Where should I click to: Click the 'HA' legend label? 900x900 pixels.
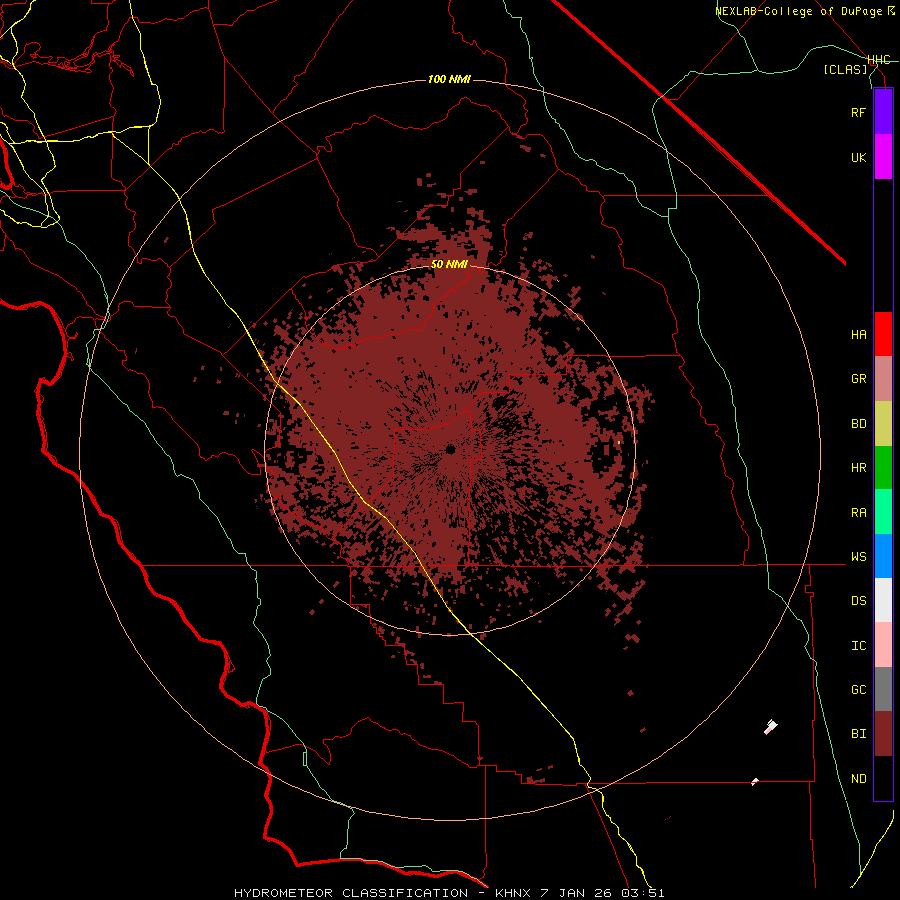click(x=858, y=335)
